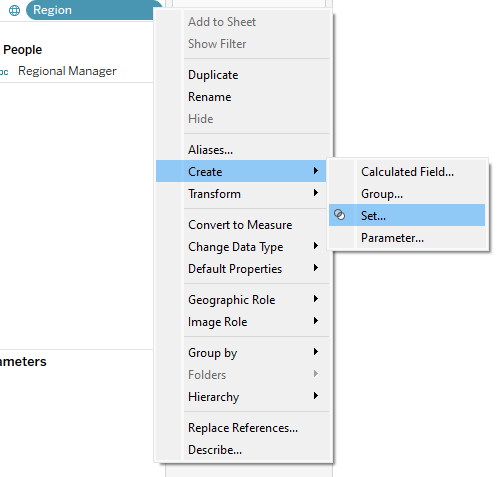502x477 pixels.
Task: Open the Hierarchy submenu
Action: pos(241,397)
